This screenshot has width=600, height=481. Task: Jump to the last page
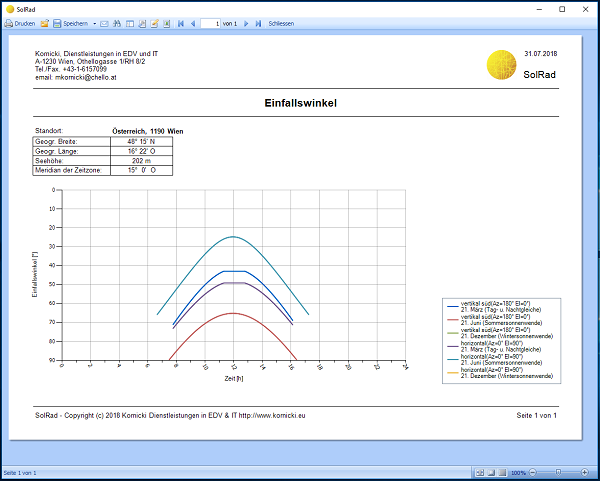(259, 23)
